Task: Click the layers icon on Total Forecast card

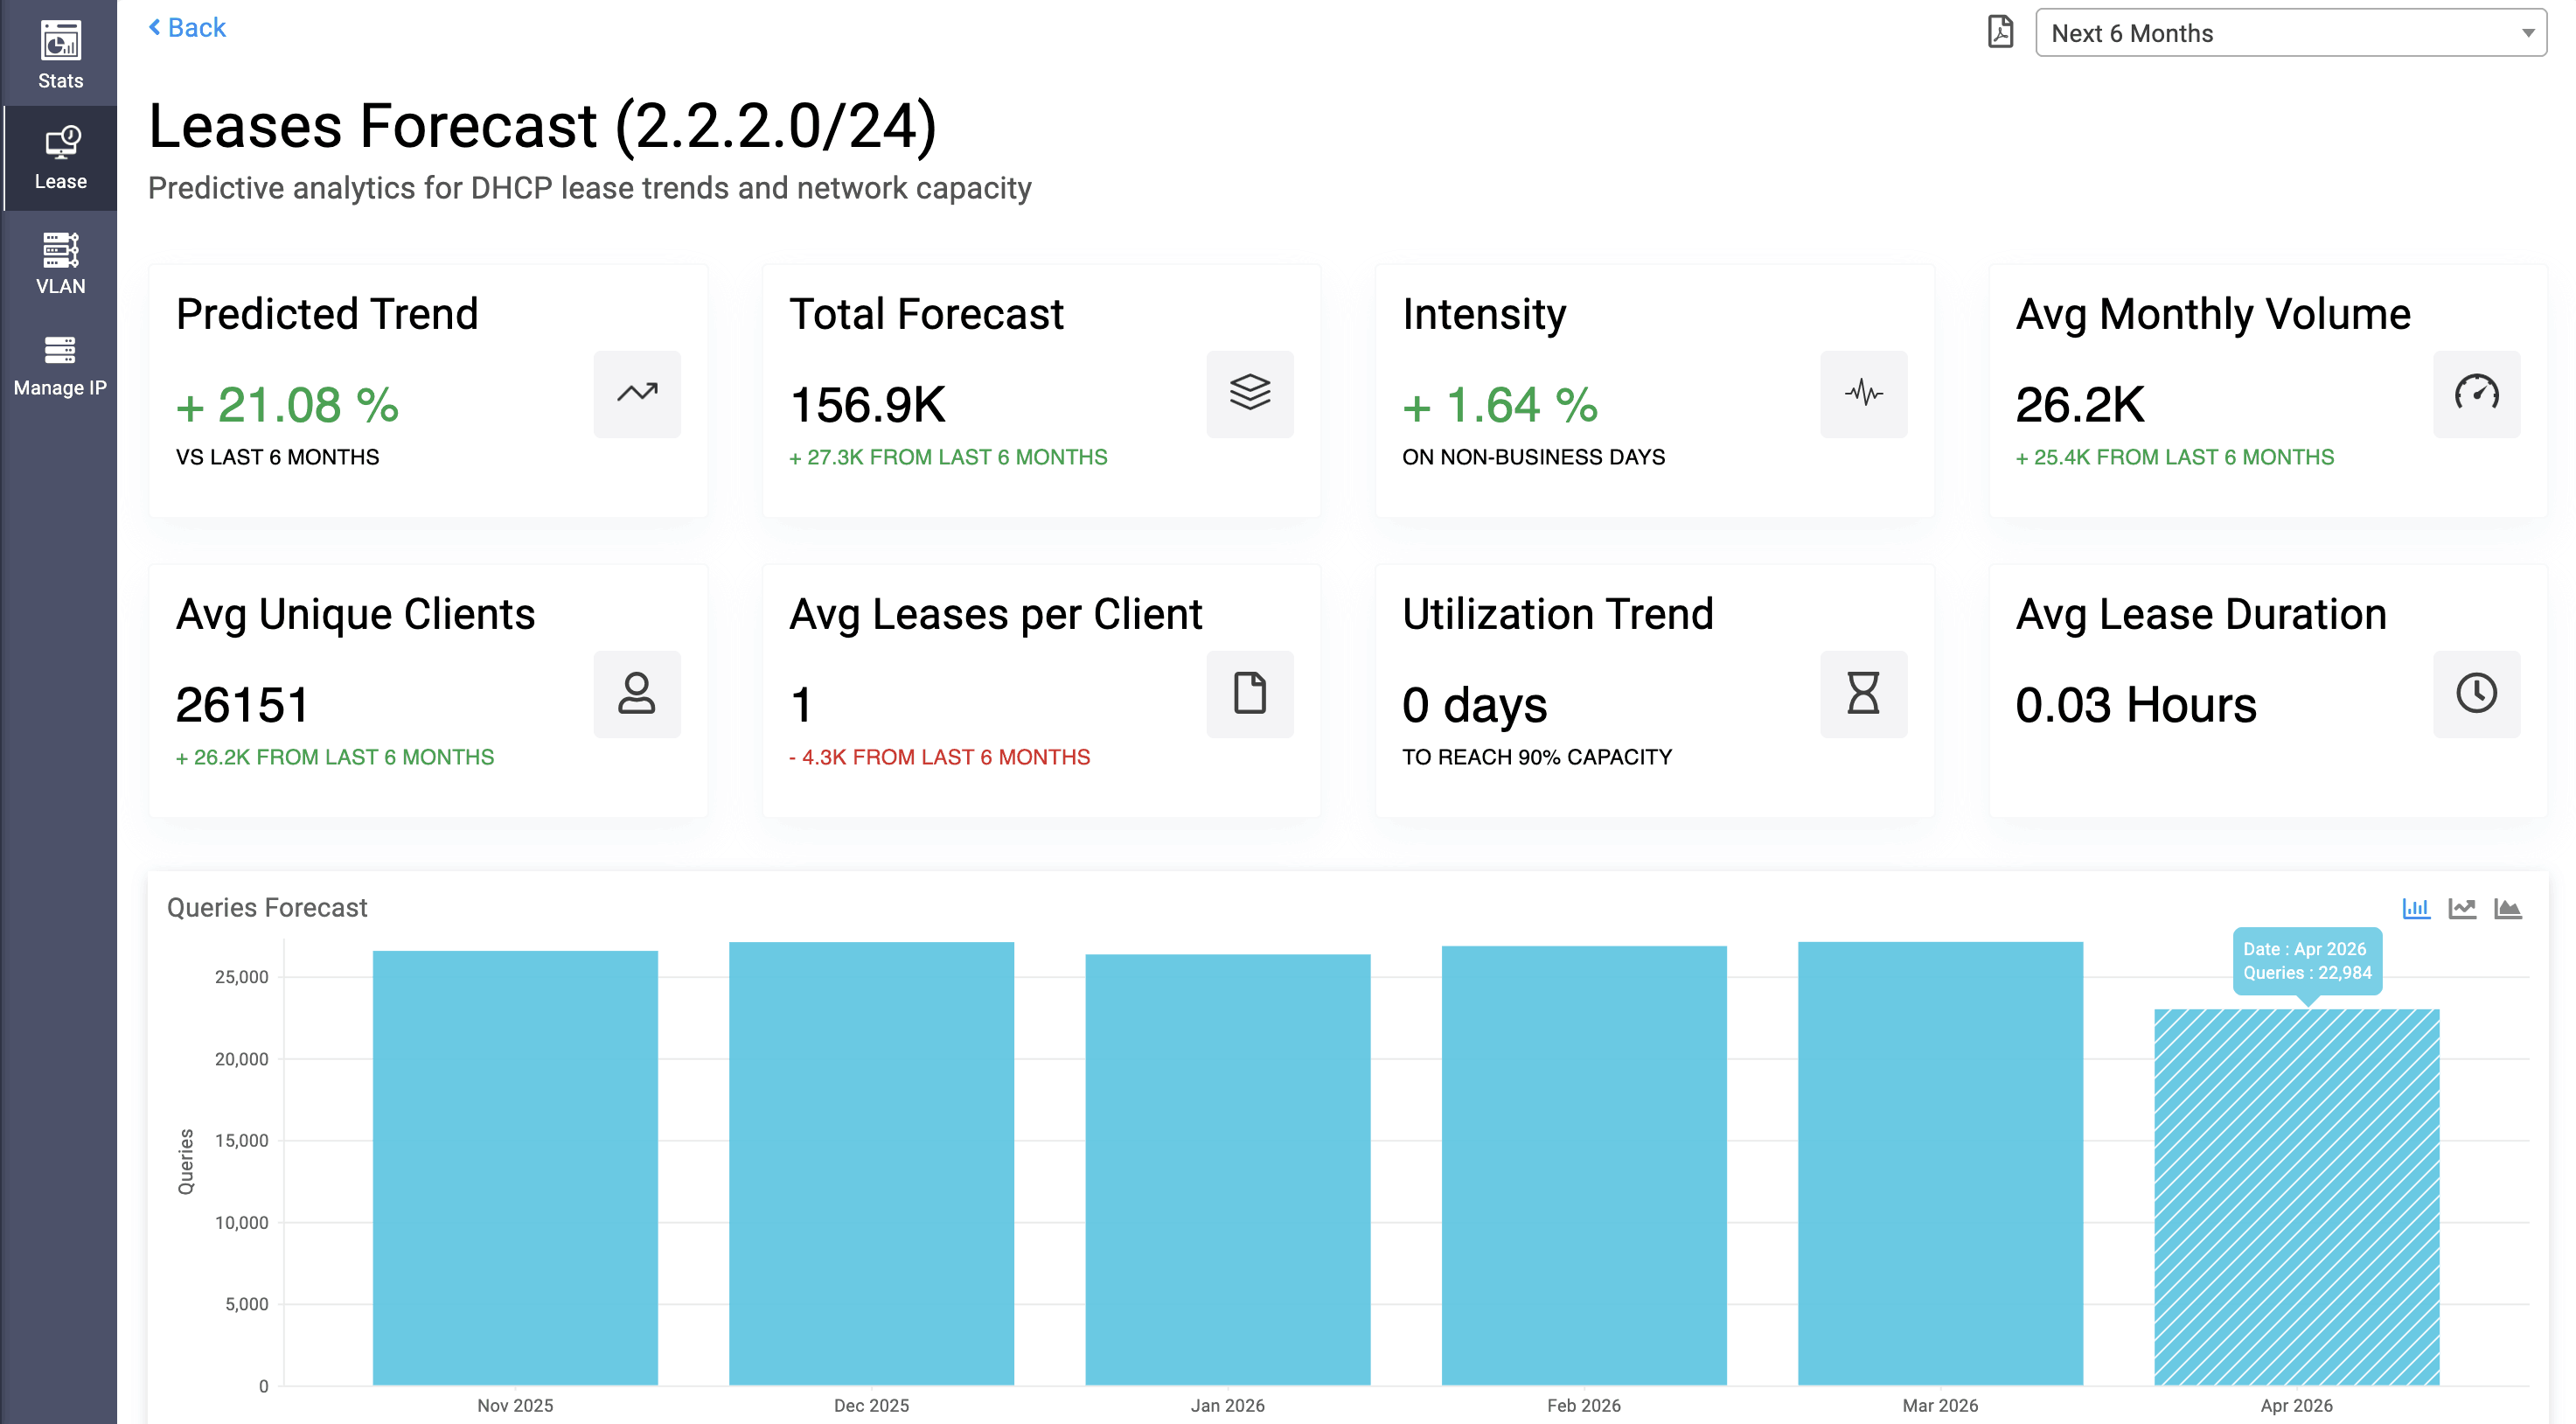Action: tap(1250, 394)
